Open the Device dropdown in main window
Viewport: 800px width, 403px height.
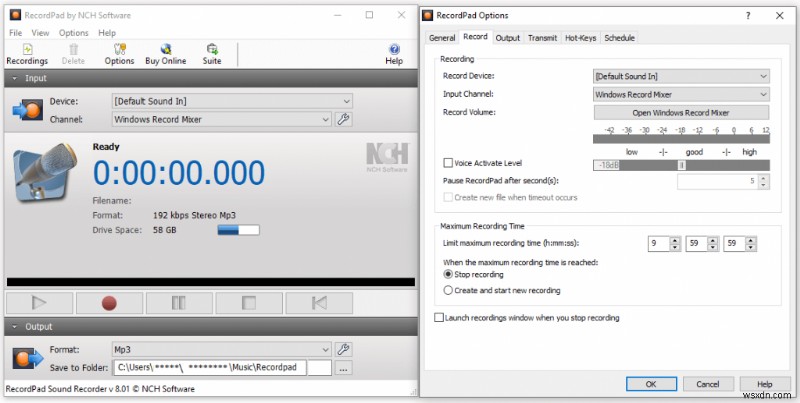(232, 101)
